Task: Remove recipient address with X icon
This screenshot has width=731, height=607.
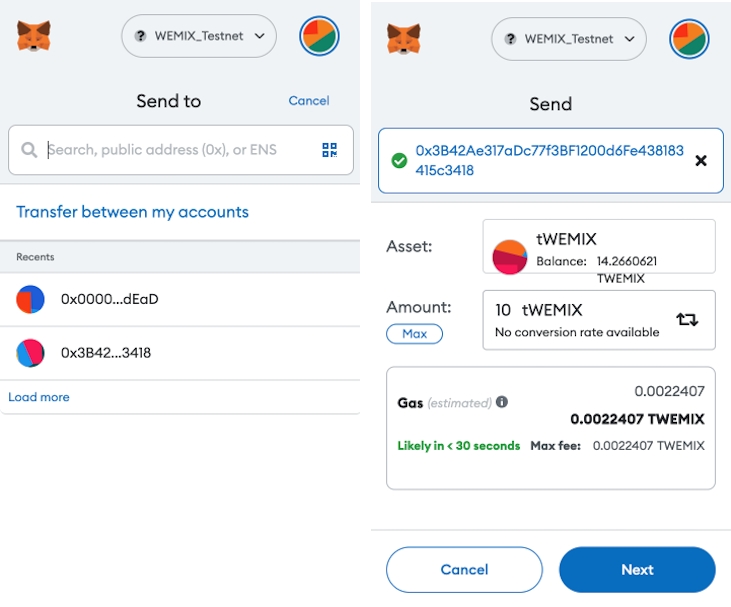Action: pyautogui.click(x=701, y=161)
